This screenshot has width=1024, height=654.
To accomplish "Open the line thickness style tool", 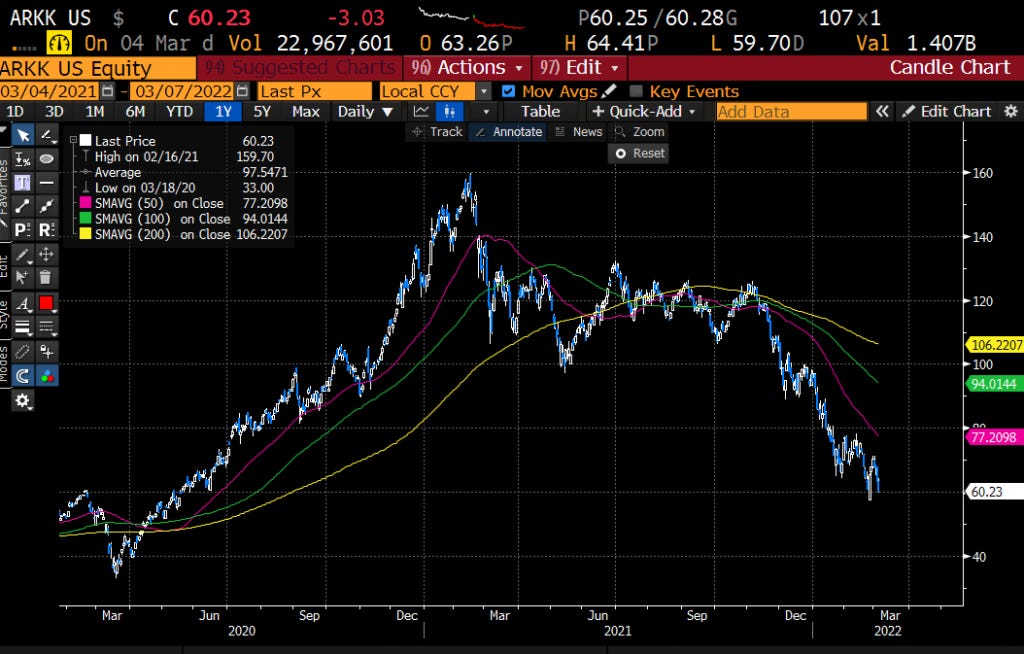I will [x=23, y=327].
